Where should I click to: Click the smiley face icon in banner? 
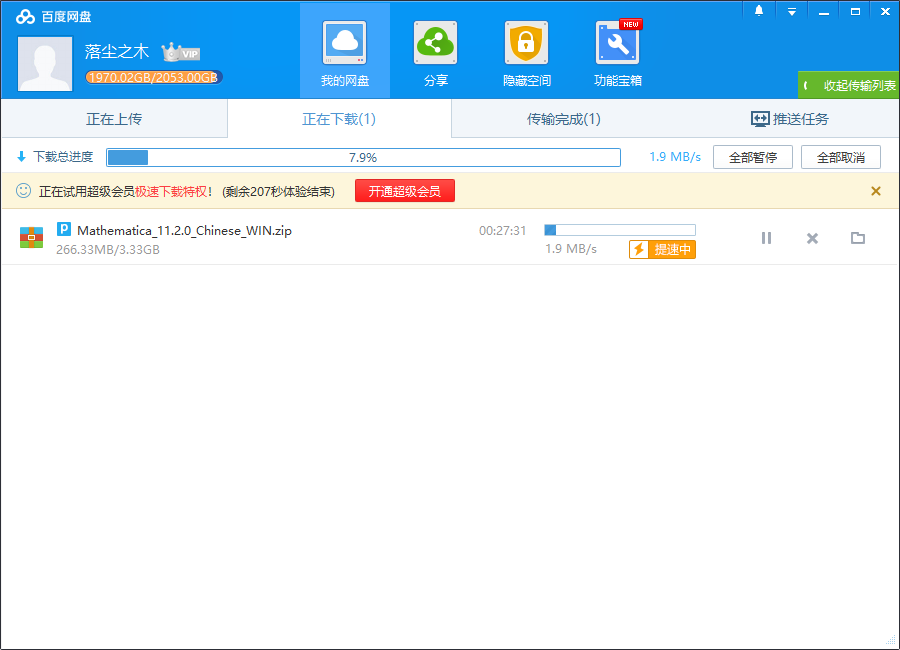[x=24, y=191]
